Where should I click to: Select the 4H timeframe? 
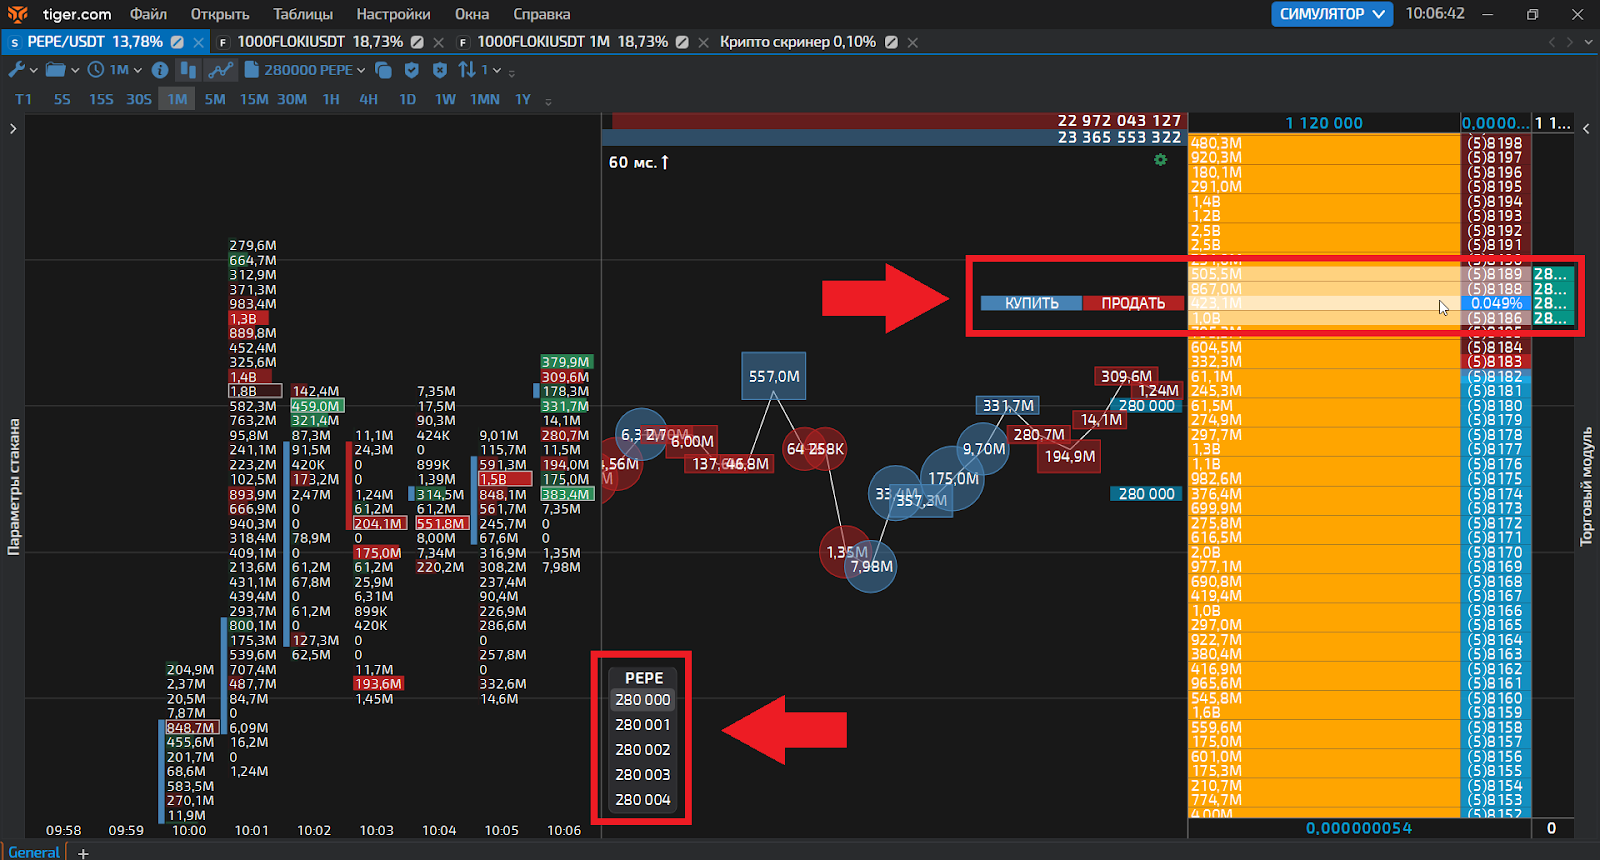pyautogui.click(x=368, y=99)
